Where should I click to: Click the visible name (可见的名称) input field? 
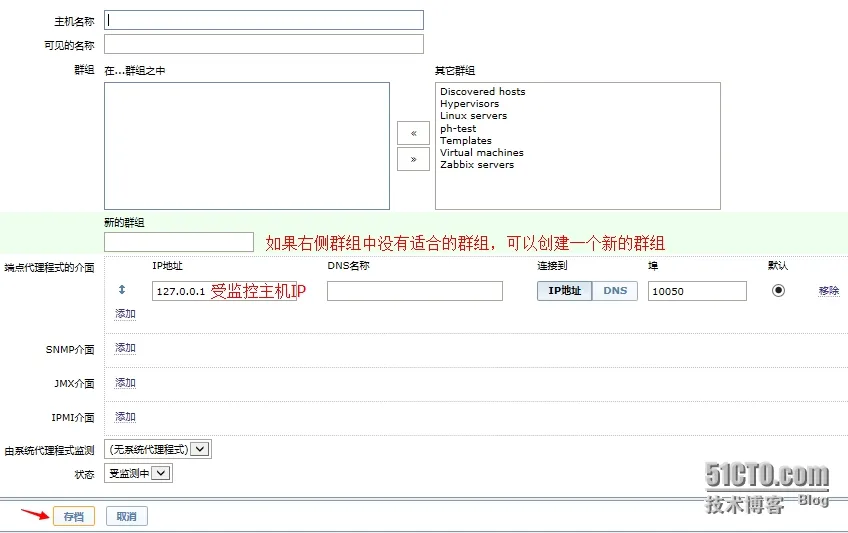point(264,44)
